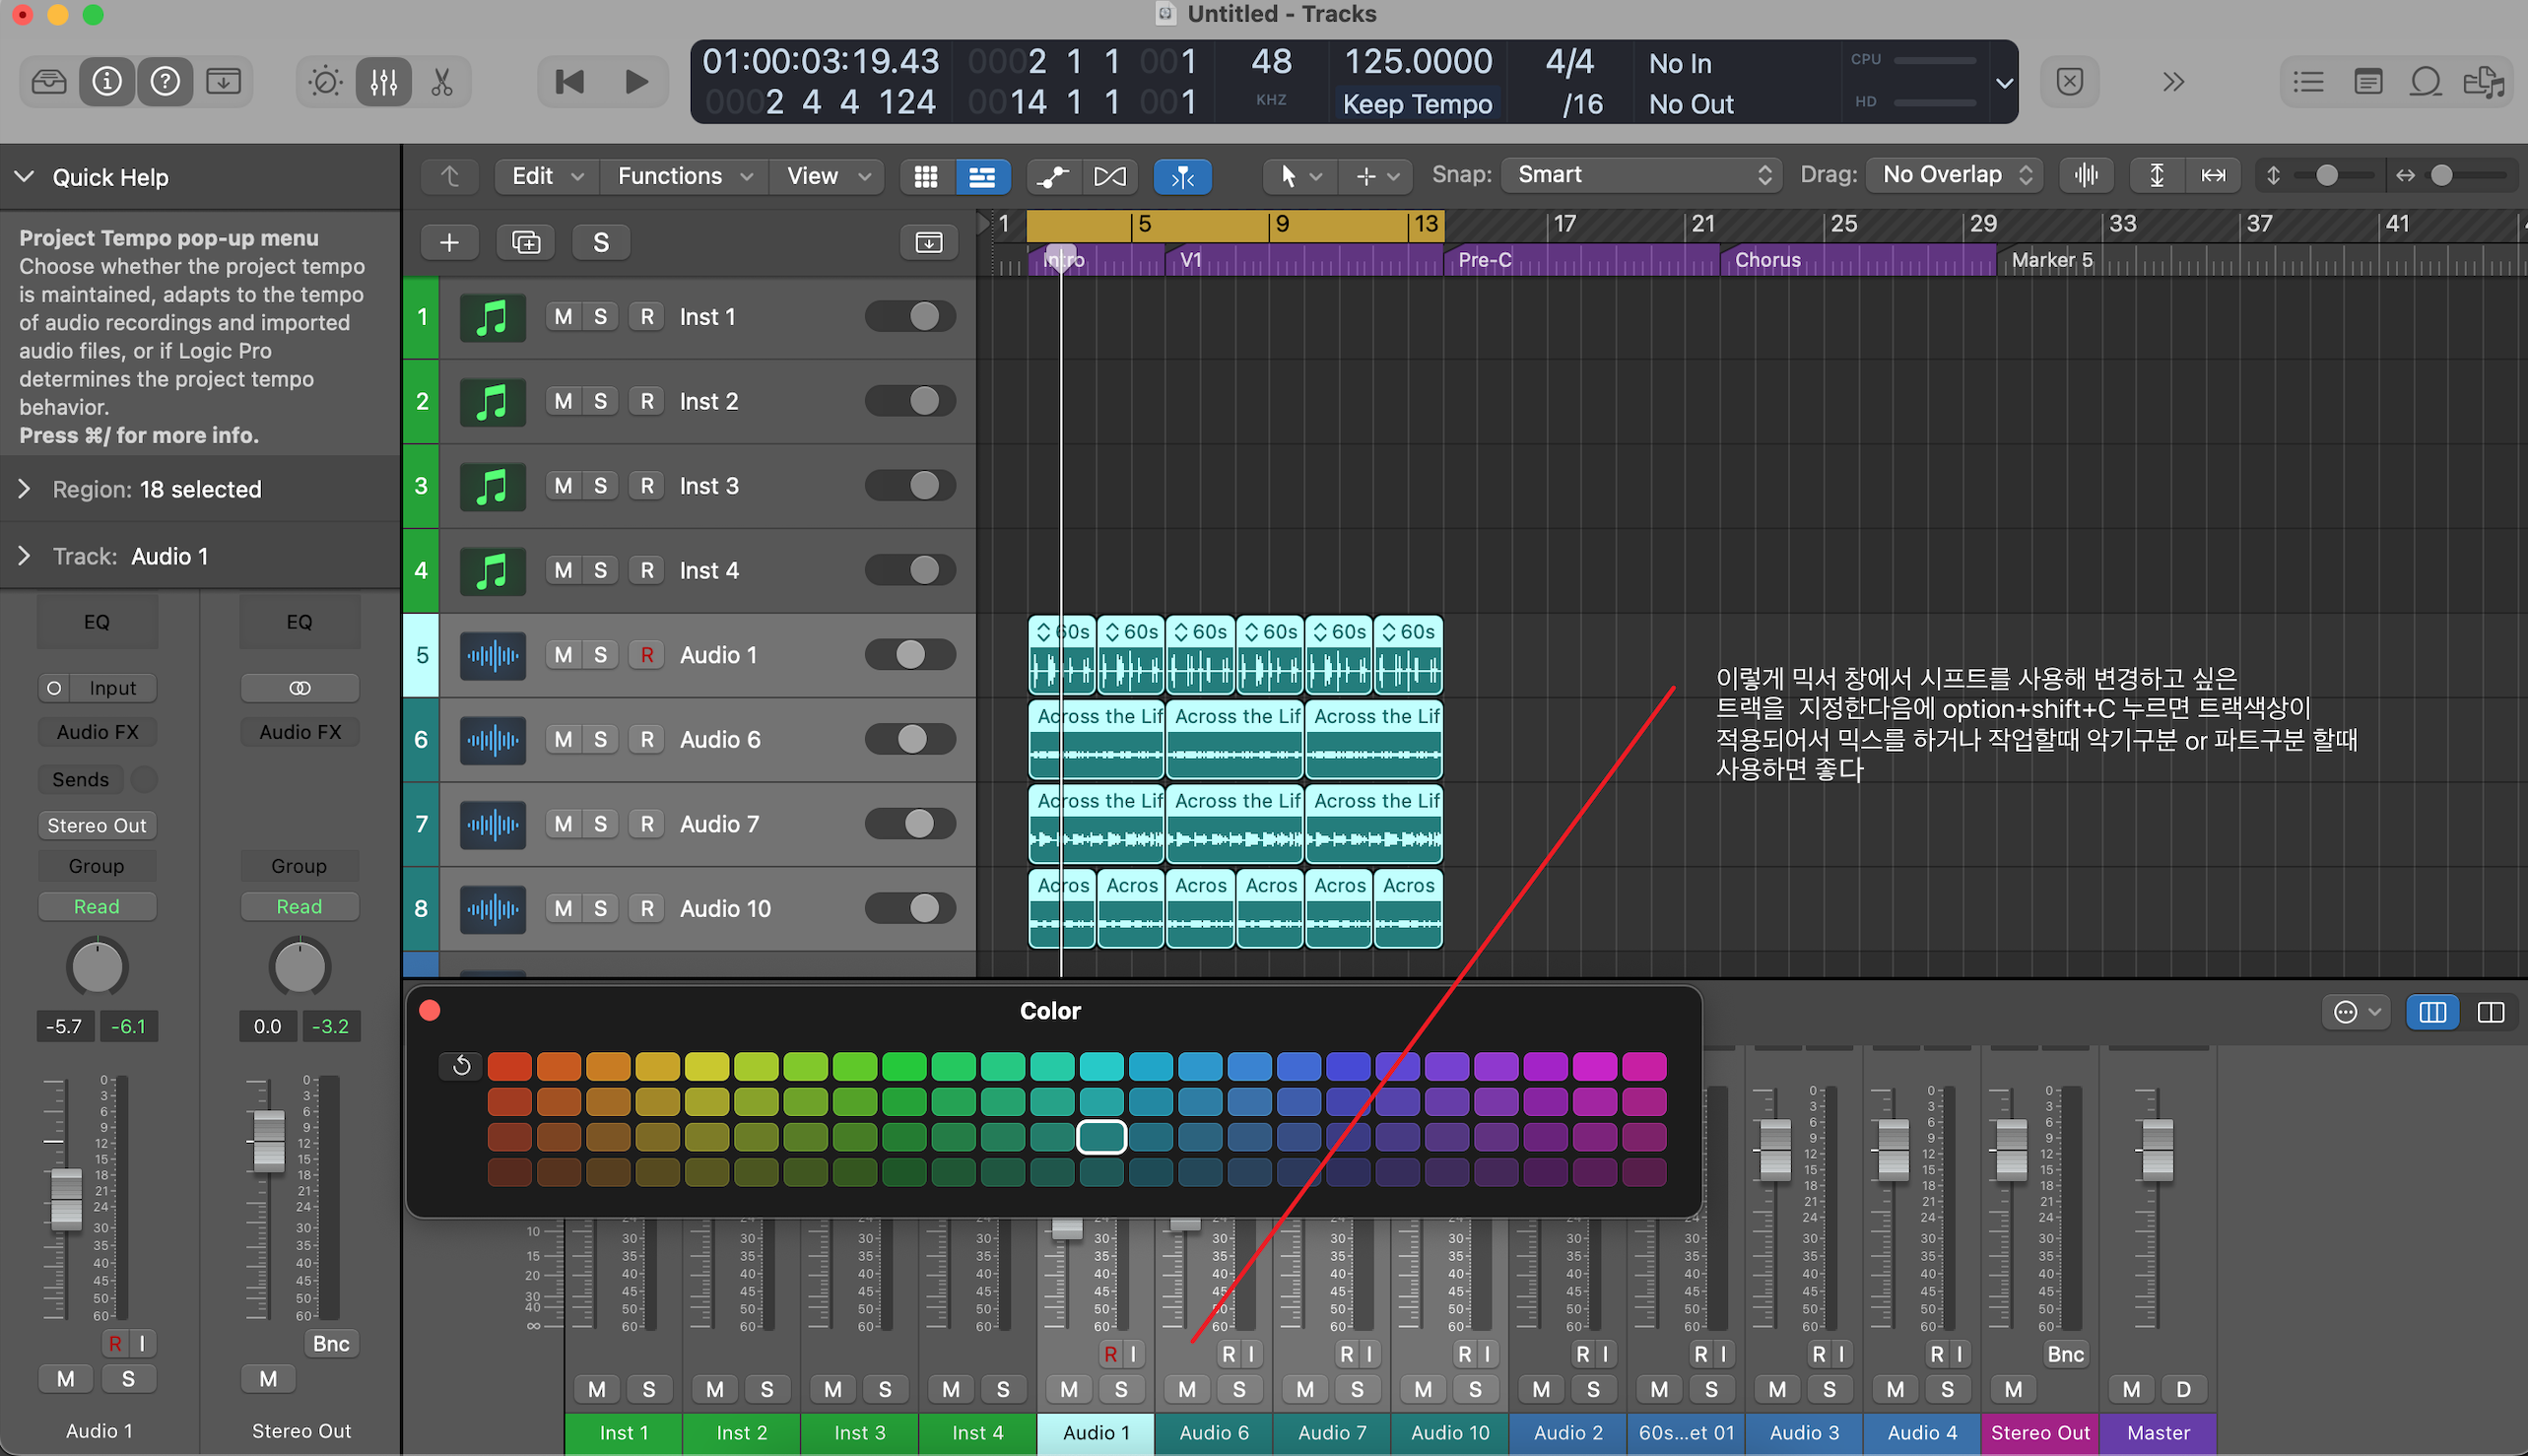Toggle global Solo S button above tracks

click(x=601, y=242)
